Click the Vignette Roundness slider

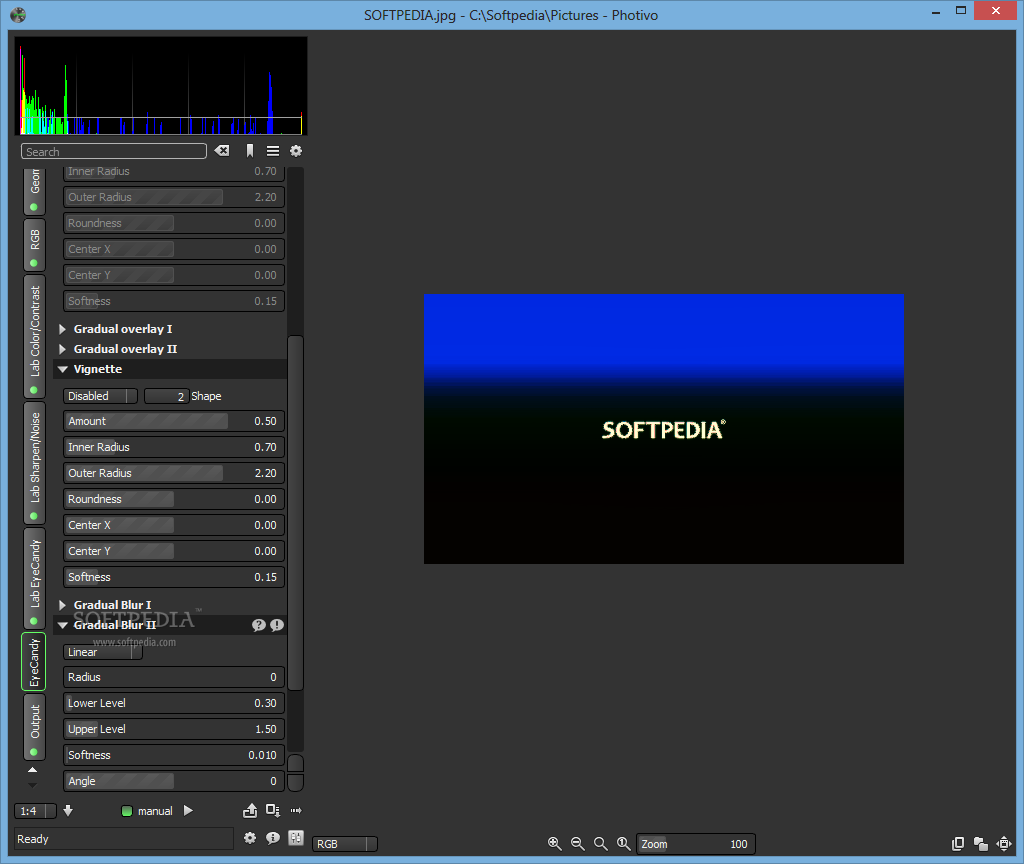coord(174,499)
